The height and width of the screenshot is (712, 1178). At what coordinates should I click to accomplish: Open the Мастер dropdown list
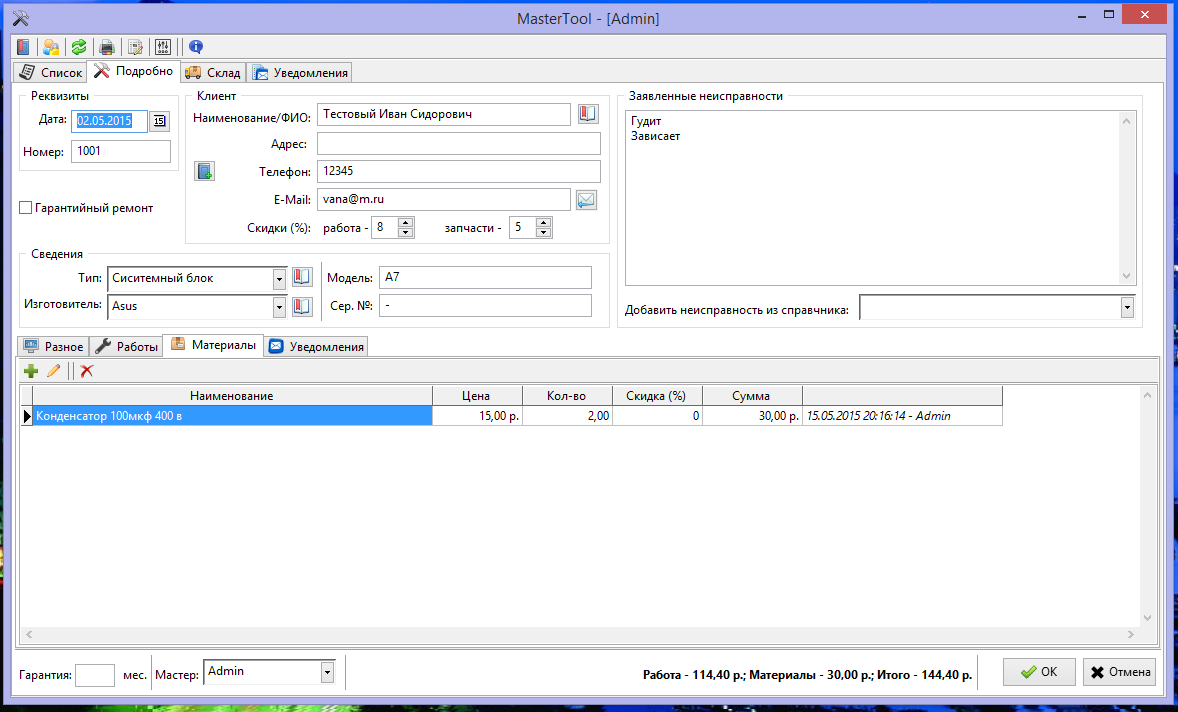pos(327,673)
